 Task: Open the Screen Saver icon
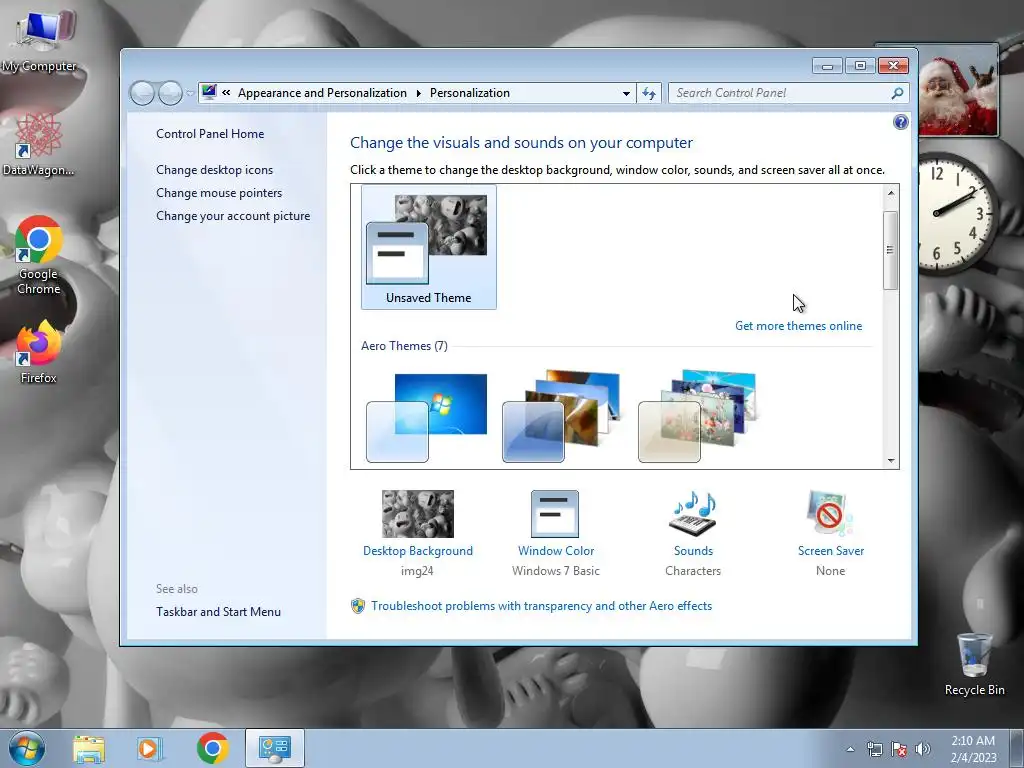[830, 514]
